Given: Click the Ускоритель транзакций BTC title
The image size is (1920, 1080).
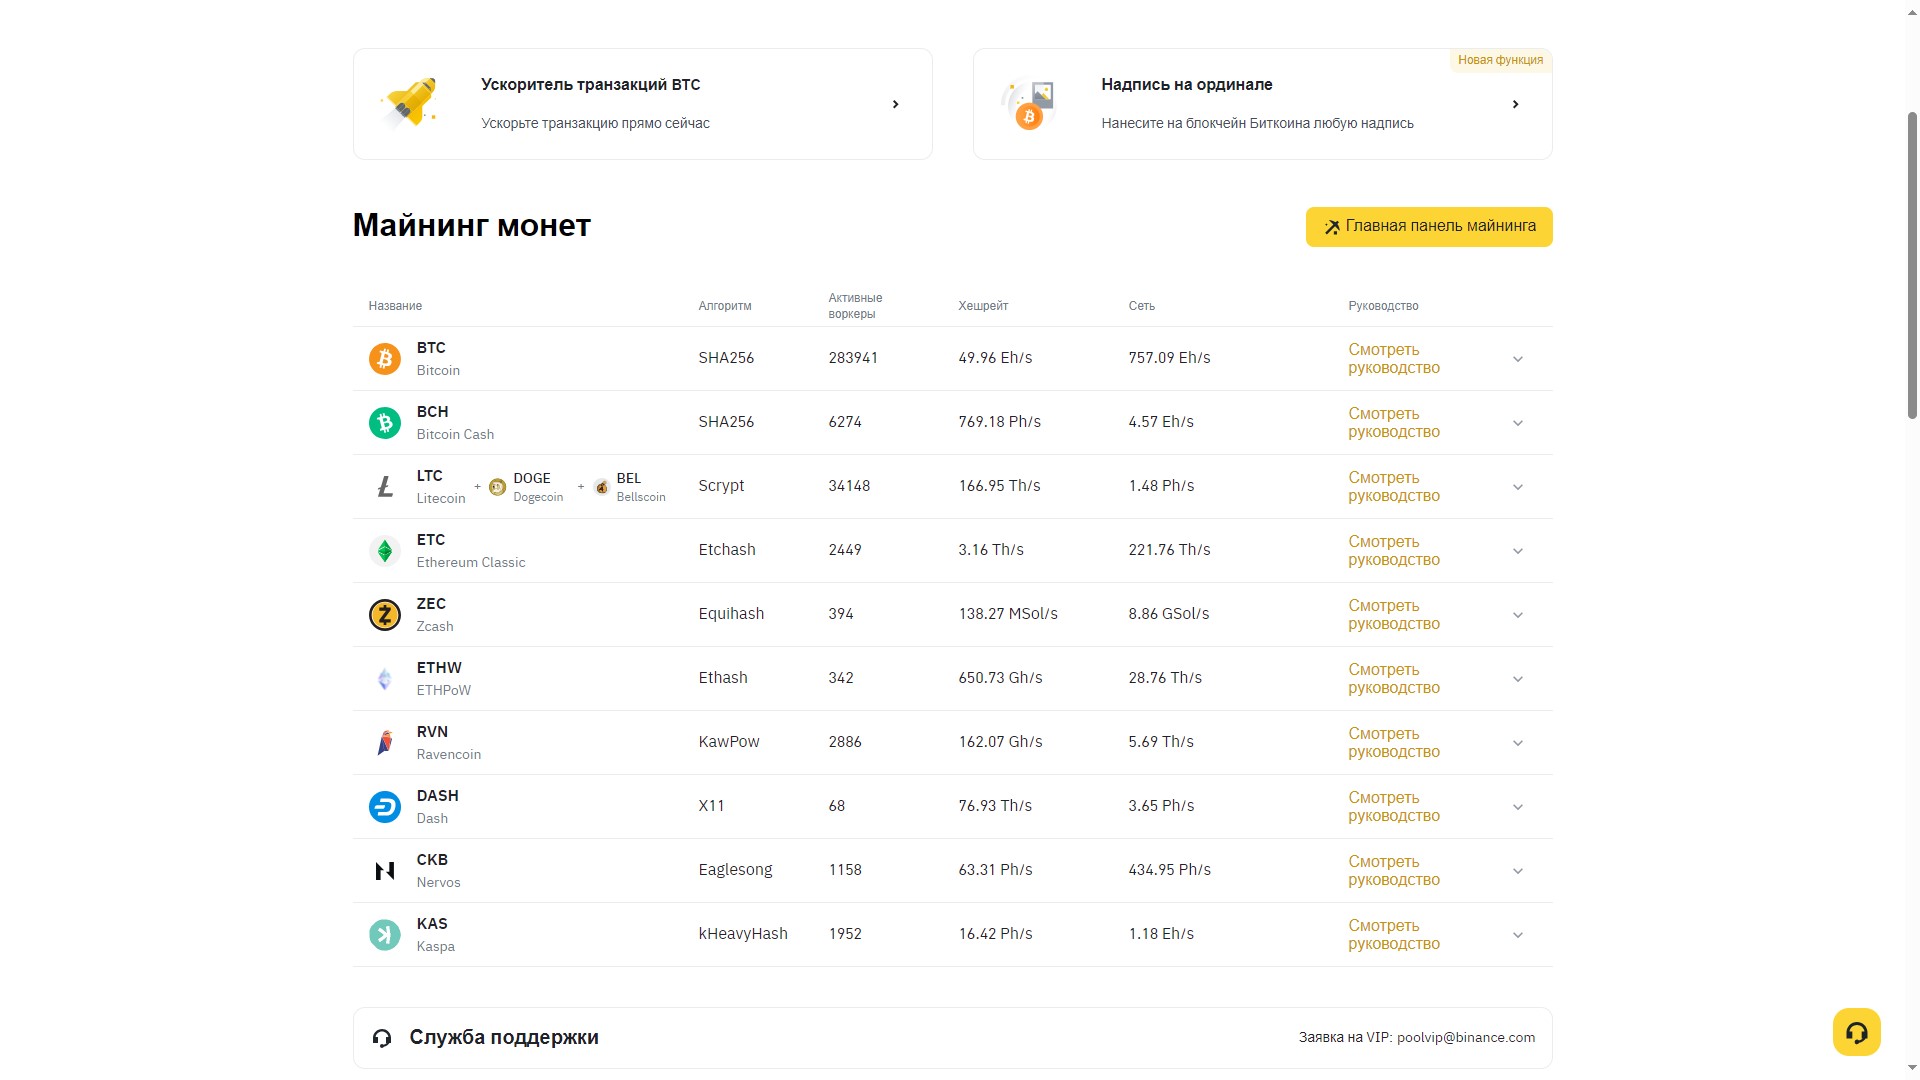Looking at the screenshot, I should pyautogui.click(x=590, y=85).
